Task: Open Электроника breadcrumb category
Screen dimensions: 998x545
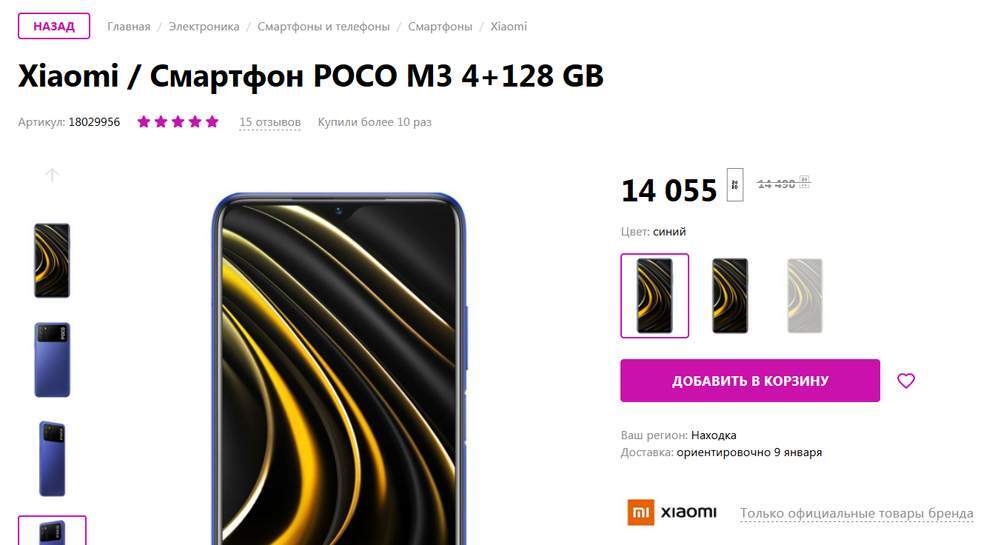Action: 204,27
